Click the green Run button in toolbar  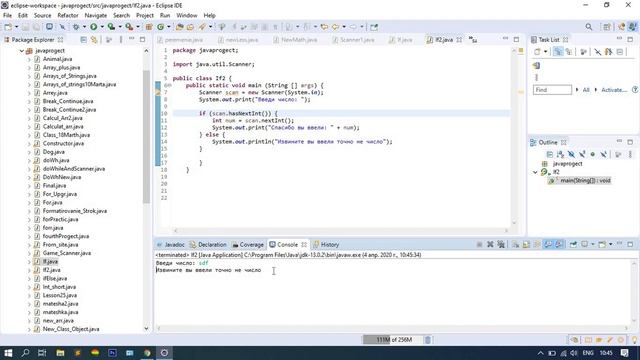pos(93,27)
